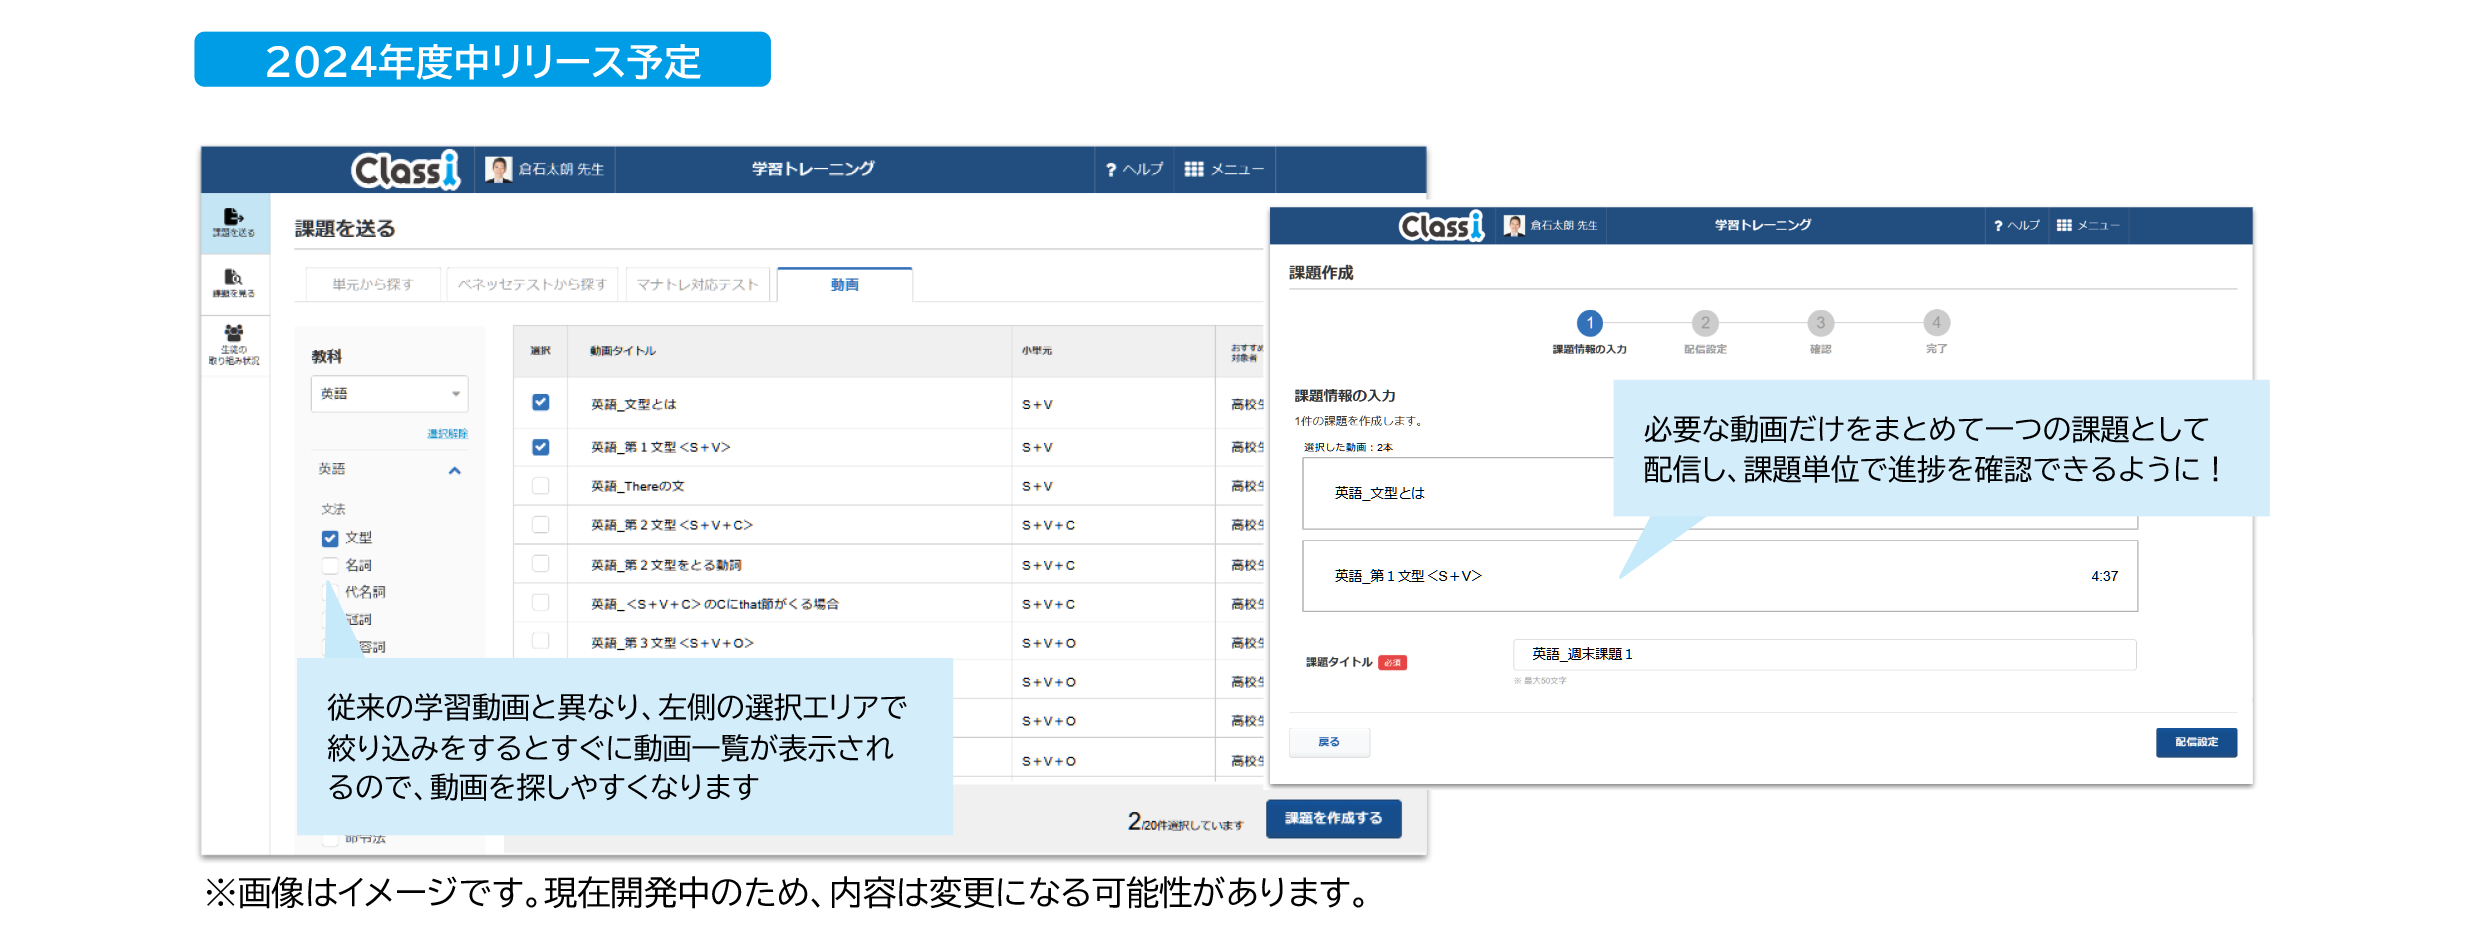Open the 生徒の取り組み状況 sidebar icon
This screenshot has height=951, width=2480.
click(x=234, y=345)
